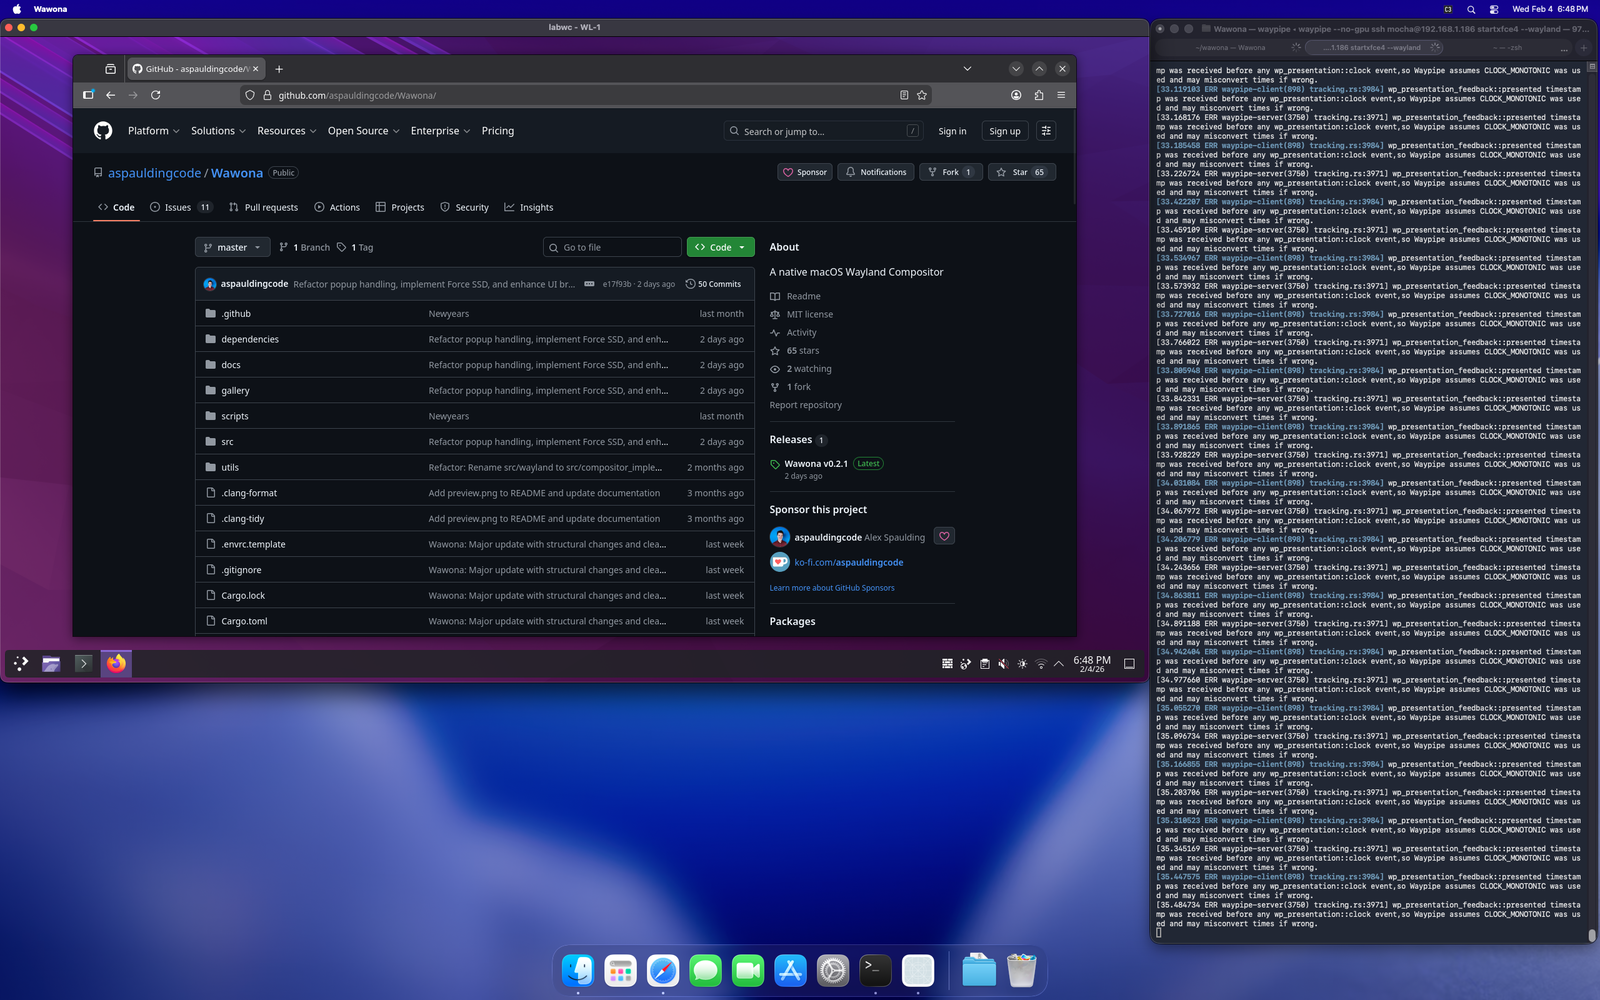Select the Firefox icon in the taskbar
Screen dimensions: 1600x1000
pyautogui.click(x=116, y=663)
